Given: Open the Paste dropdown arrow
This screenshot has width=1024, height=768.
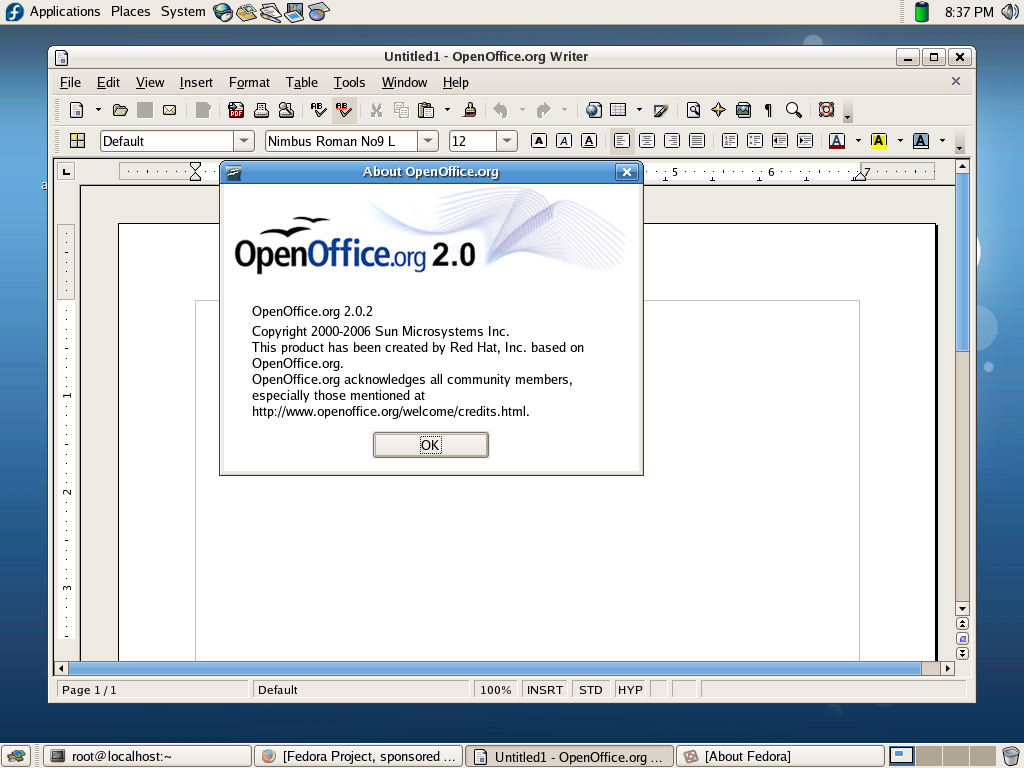Looking at the screenshot, I should click(x=447, y=110).
